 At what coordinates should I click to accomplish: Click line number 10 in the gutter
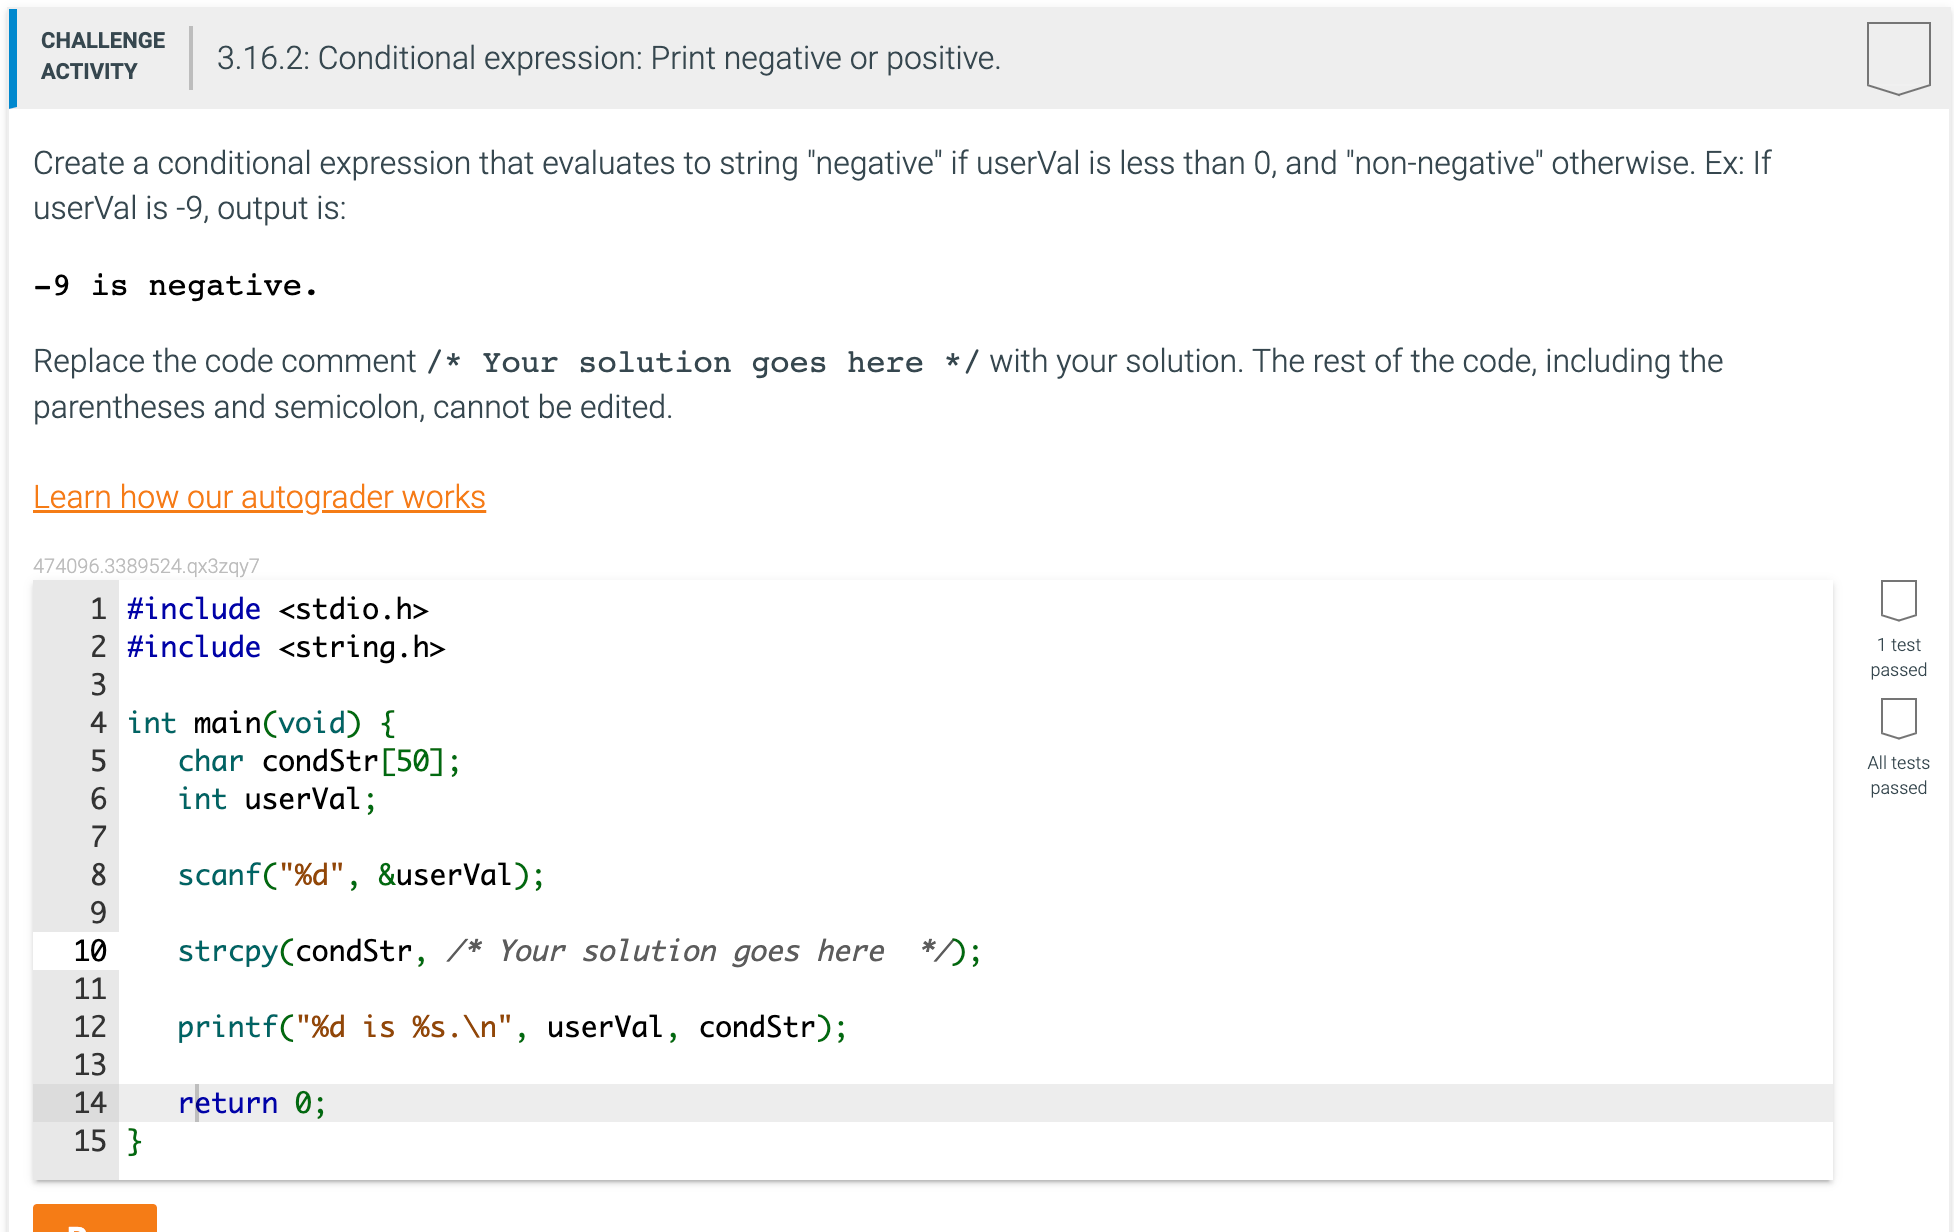click(90, 951)
